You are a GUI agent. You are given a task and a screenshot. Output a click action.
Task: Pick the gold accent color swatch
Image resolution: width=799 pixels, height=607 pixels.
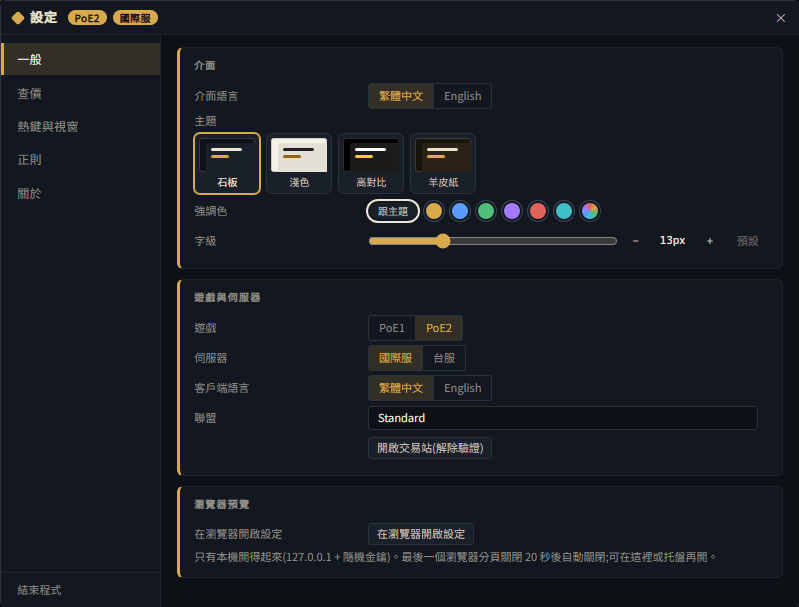tap(434, 211)
